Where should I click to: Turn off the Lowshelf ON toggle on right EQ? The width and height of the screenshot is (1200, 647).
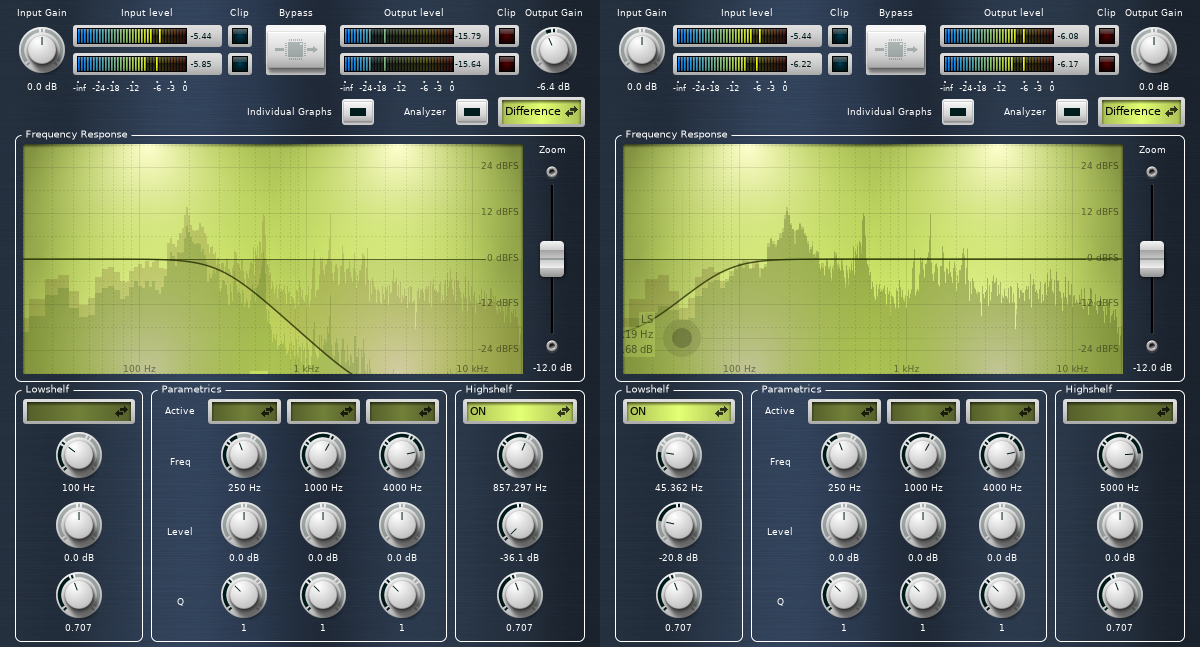(679, 411)
